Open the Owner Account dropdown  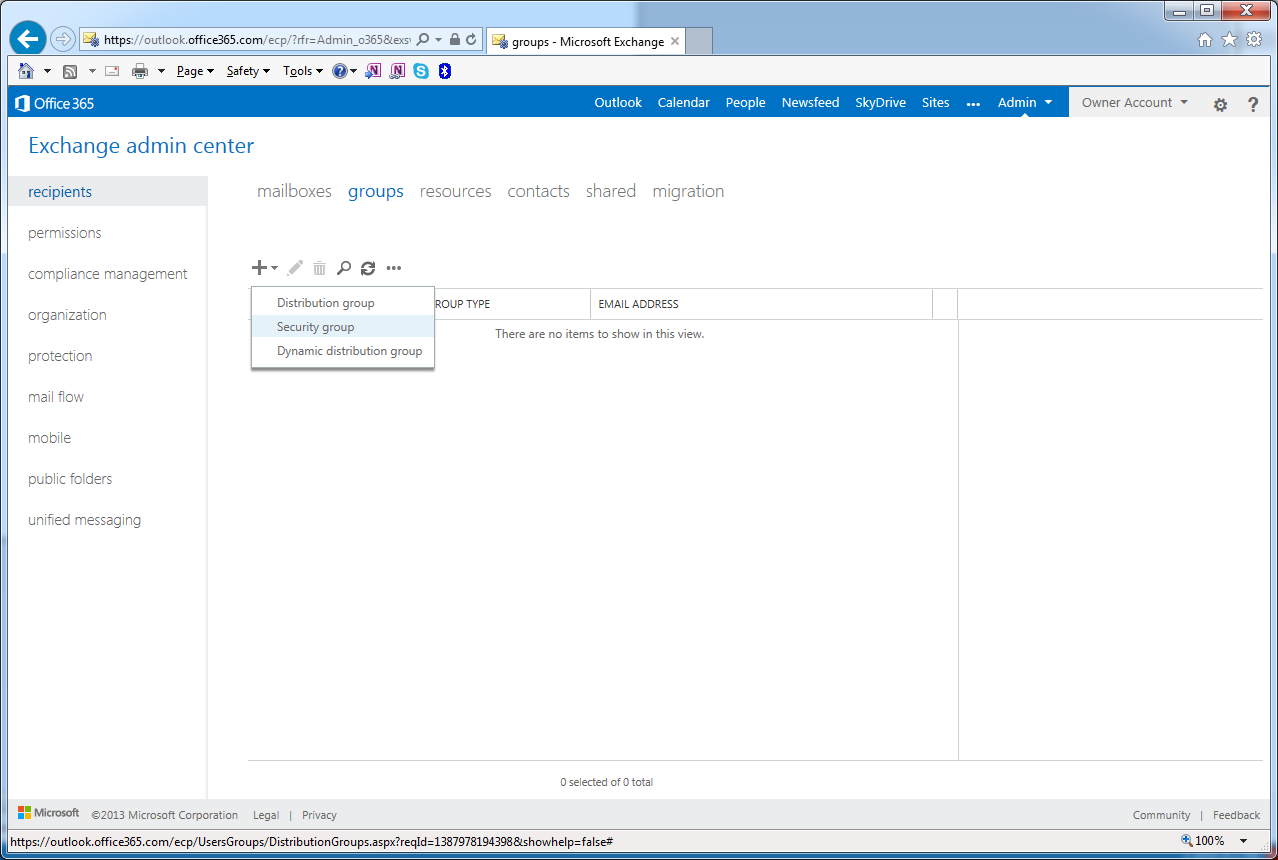click(x=1134, y=102)
